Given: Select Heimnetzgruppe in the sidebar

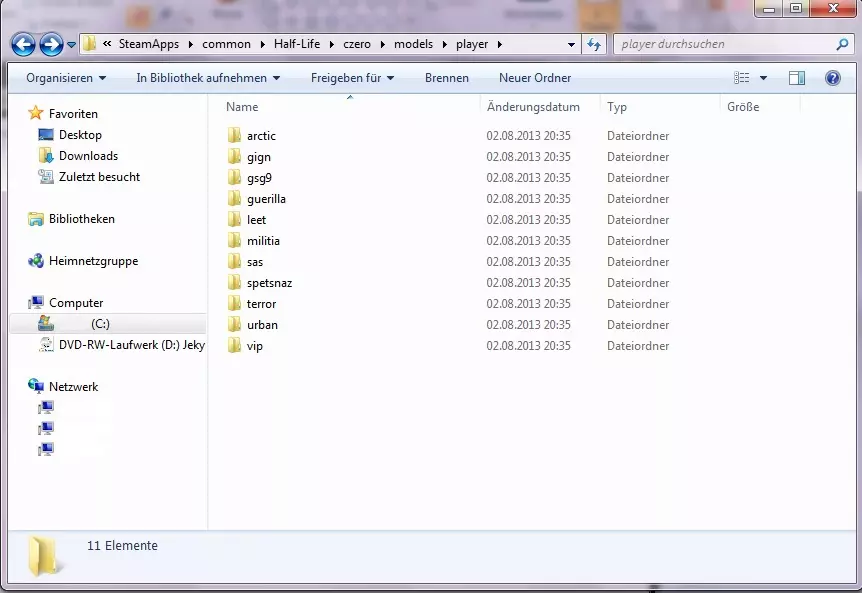Looking at the screenshot, I should click(x=93, y=261).
